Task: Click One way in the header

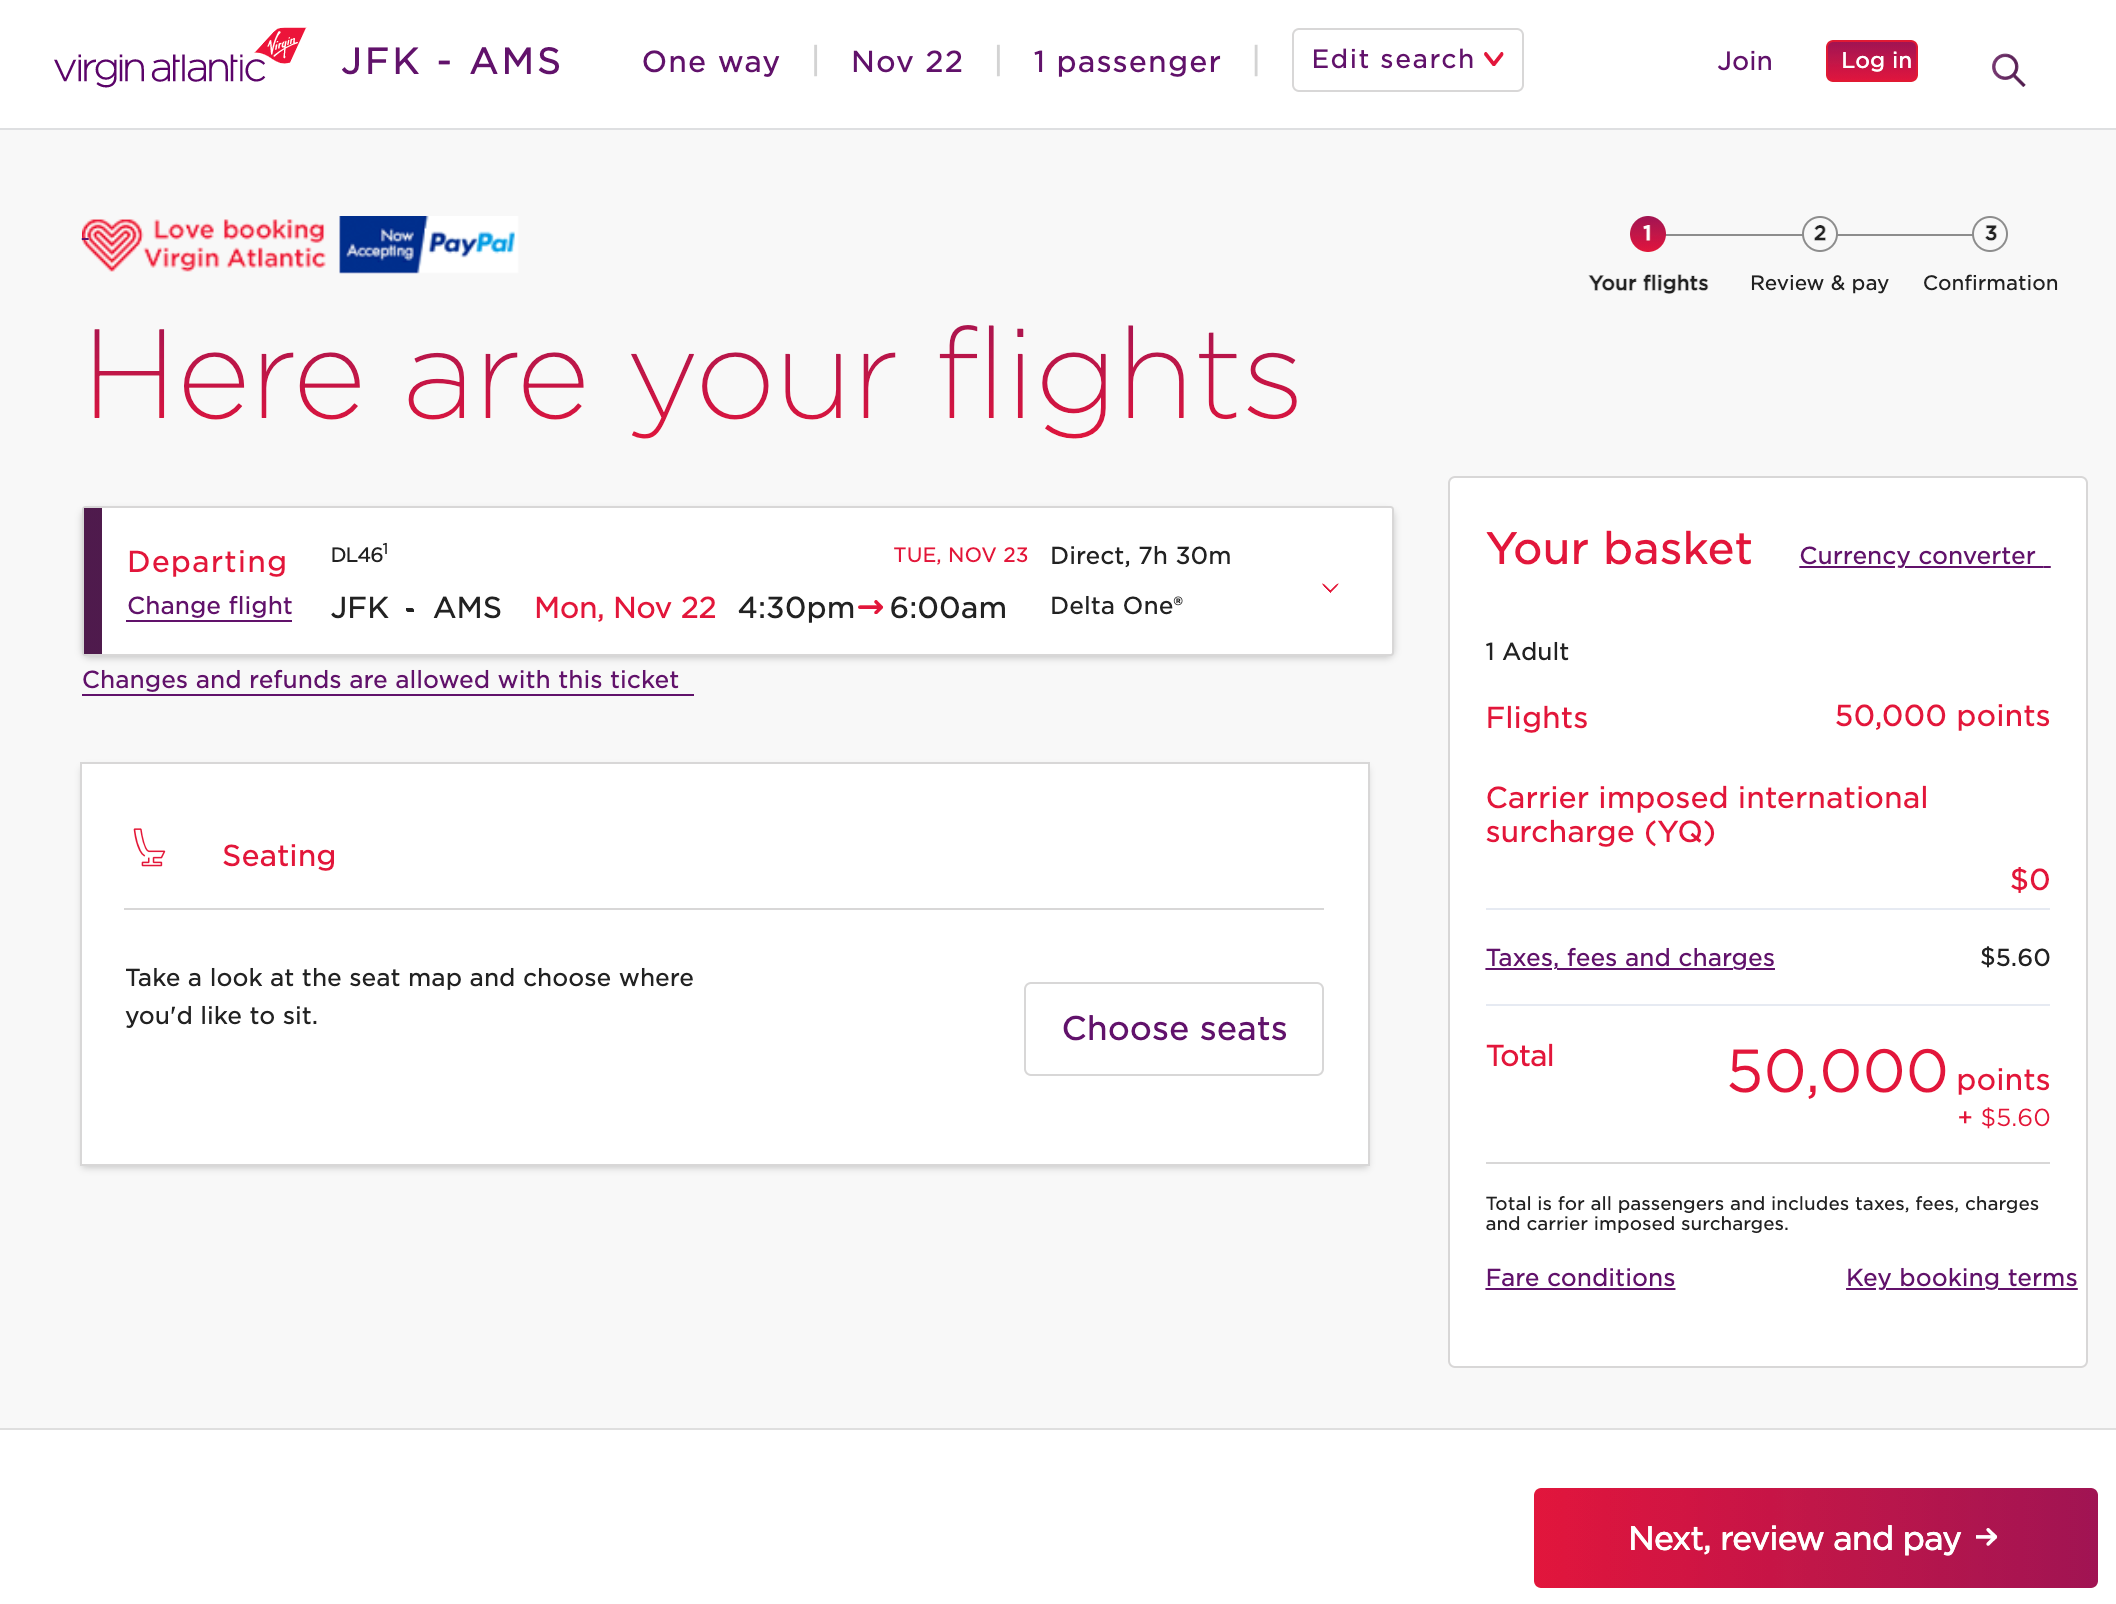Action: point(710,62)
